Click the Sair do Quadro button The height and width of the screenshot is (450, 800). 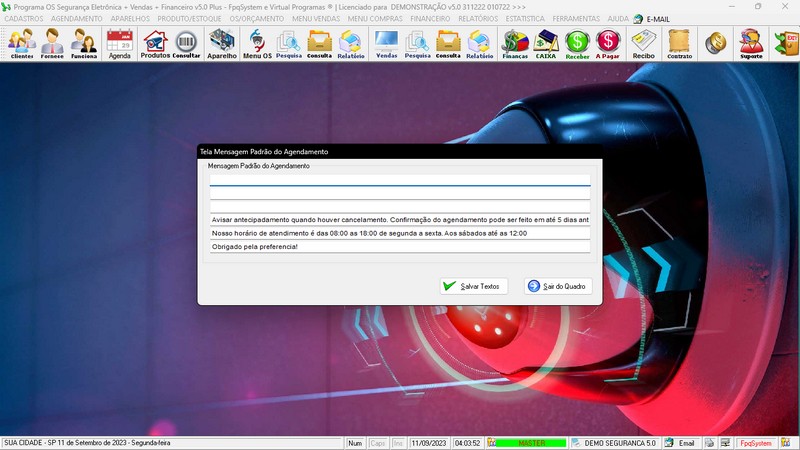pos(559,286)
